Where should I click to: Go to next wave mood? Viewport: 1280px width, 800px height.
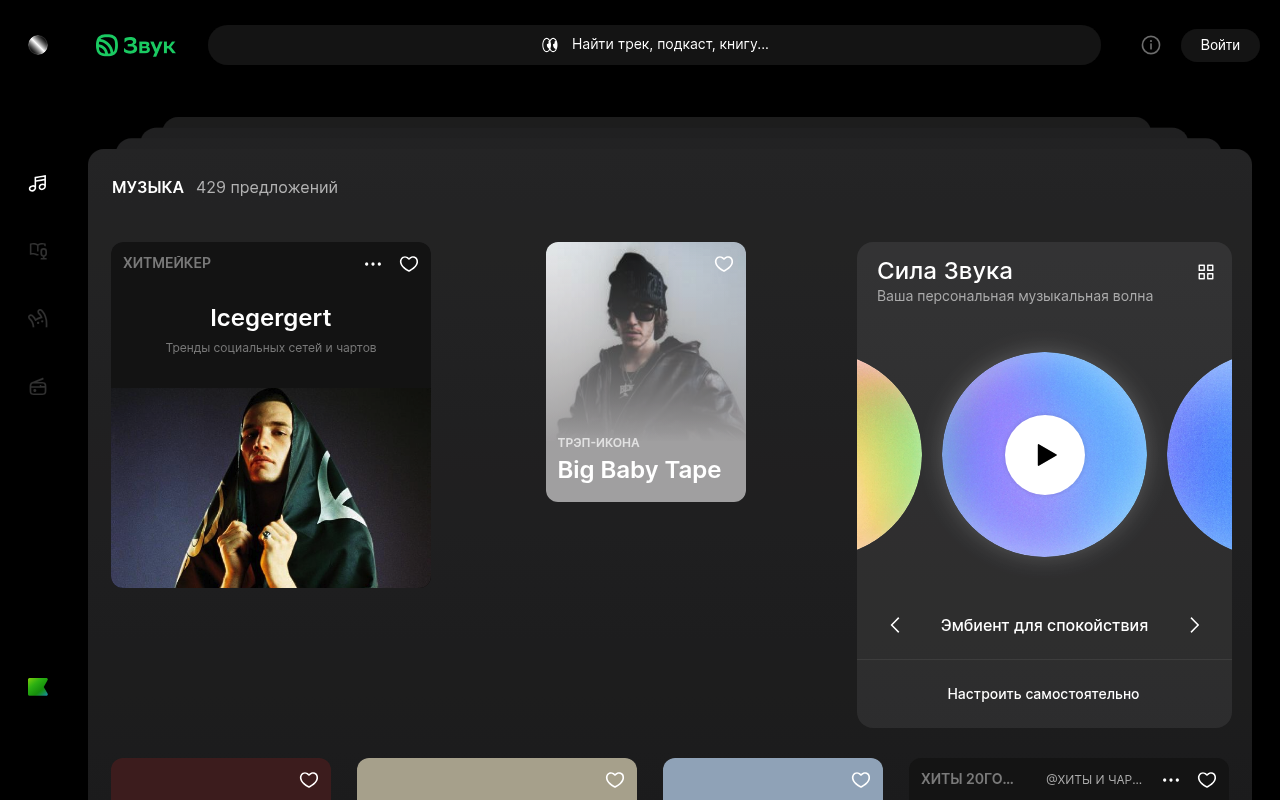pos(1194,625)
